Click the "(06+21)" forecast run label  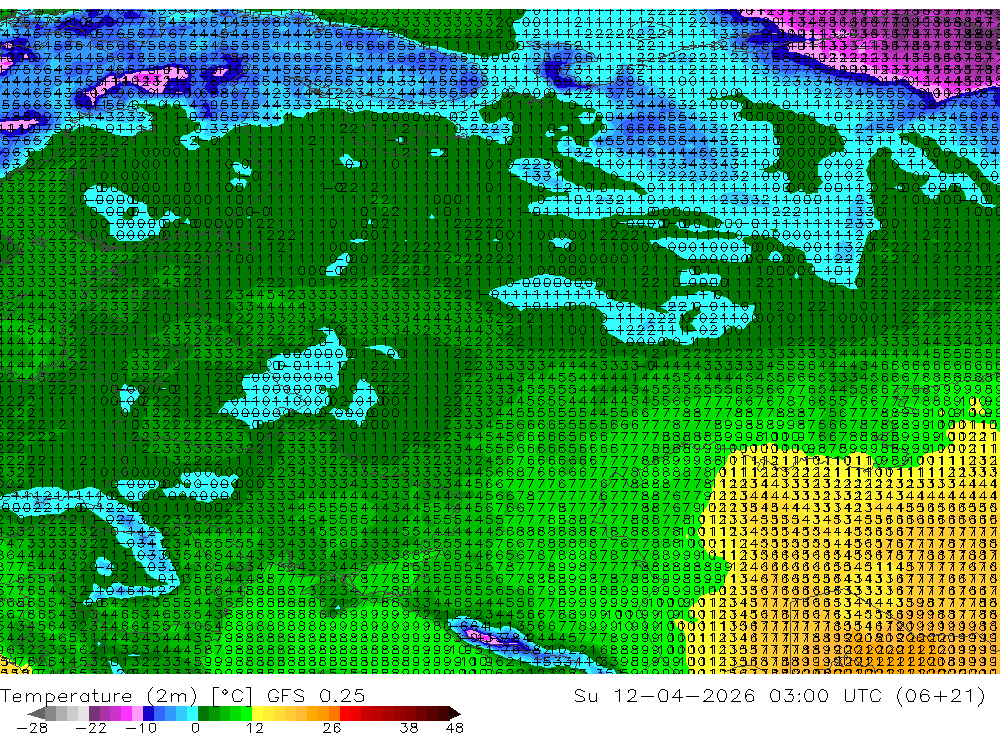coord(941,695)
